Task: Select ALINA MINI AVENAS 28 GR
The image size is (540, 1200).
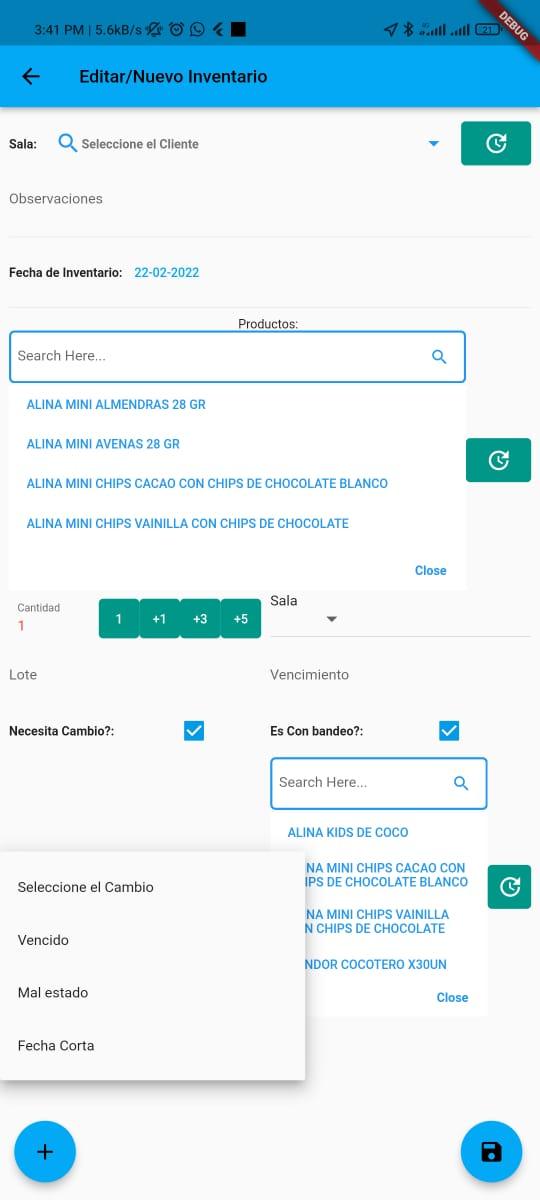Action: pos(103,444)
